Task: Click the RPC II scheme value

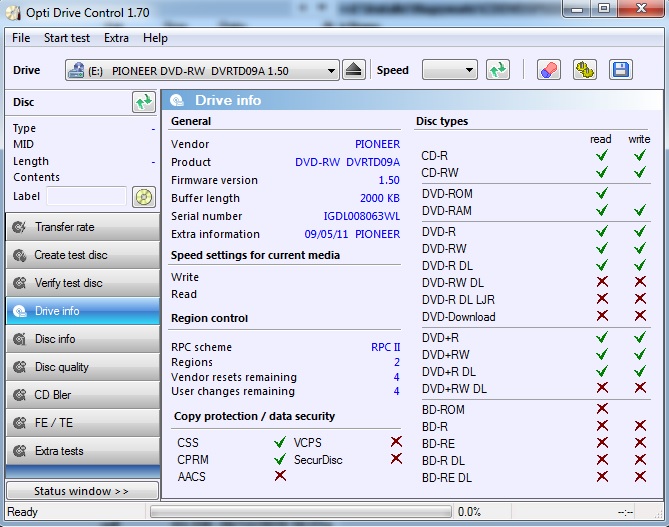Action: click(386, 347)
